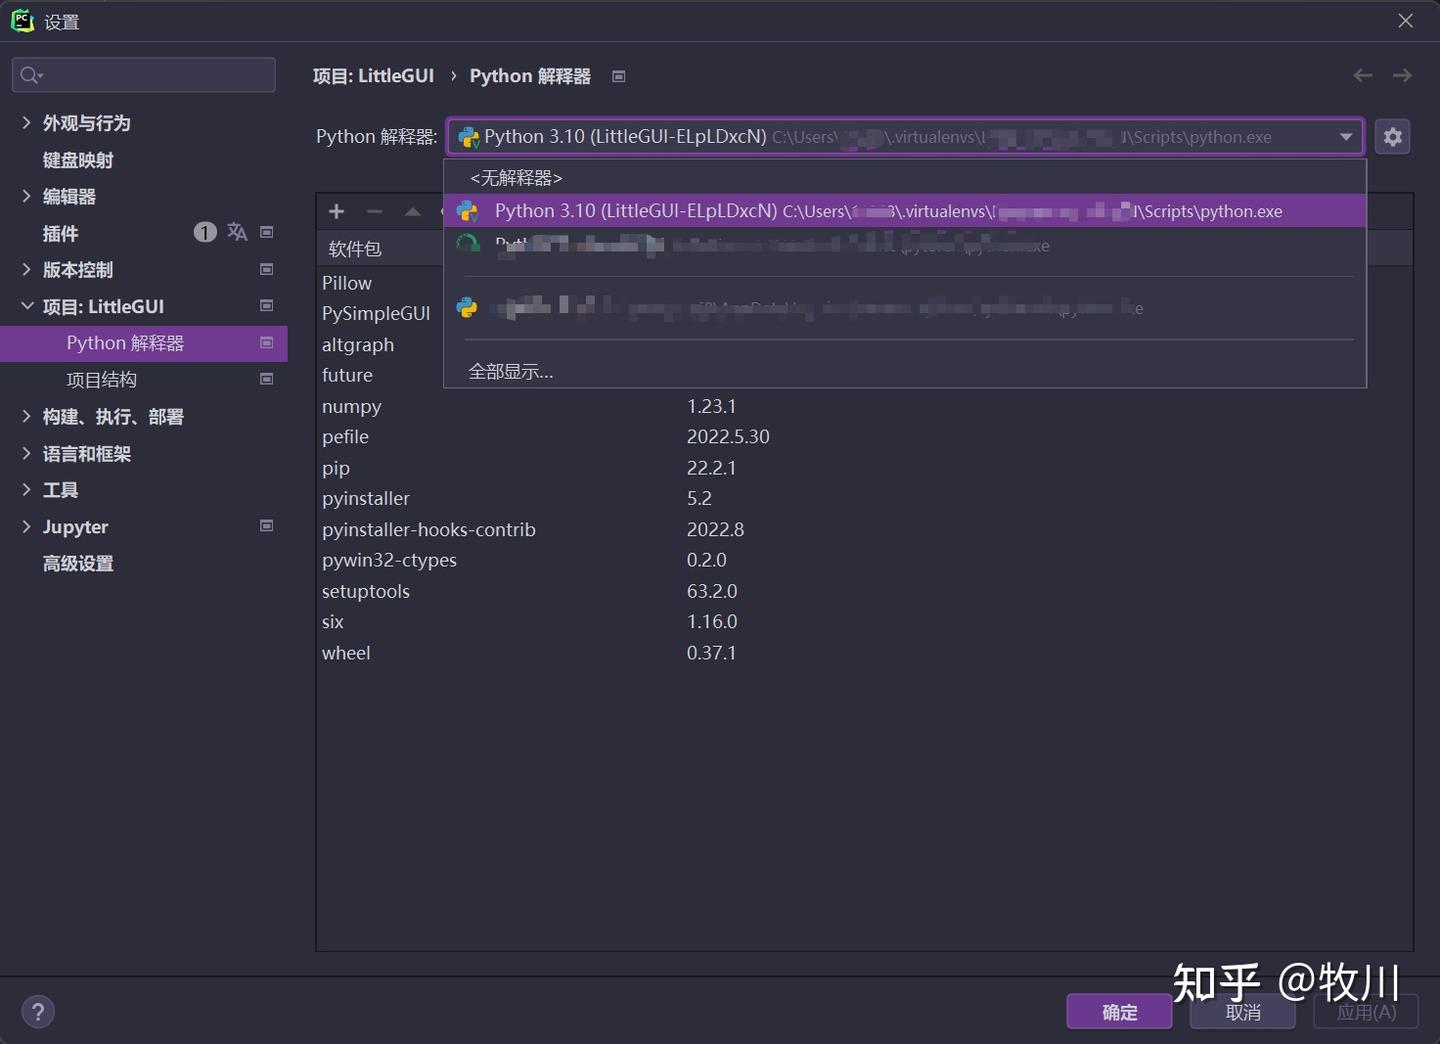Uninstall selected package using the minus icon
1440x1044 pixels.
click(x=374, y=211)
